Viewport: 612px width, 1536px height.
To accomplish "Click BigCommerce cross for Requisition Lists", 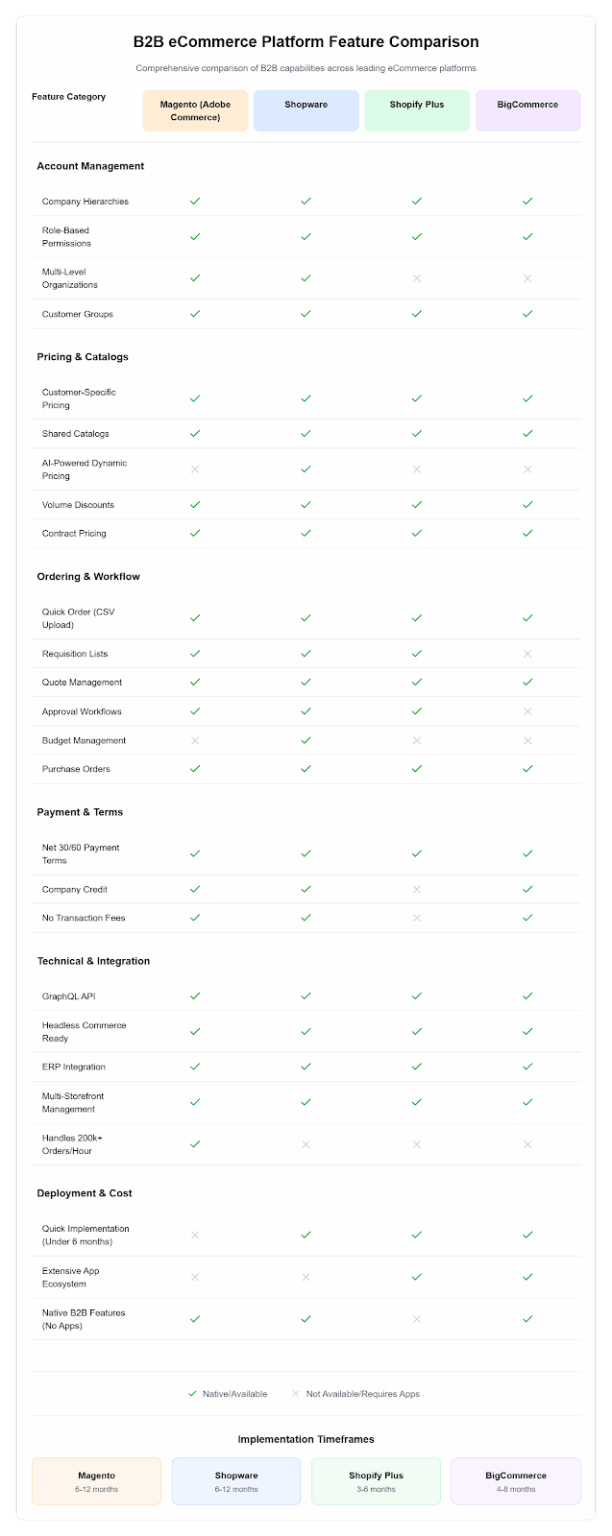I will [x=527, y=654].
